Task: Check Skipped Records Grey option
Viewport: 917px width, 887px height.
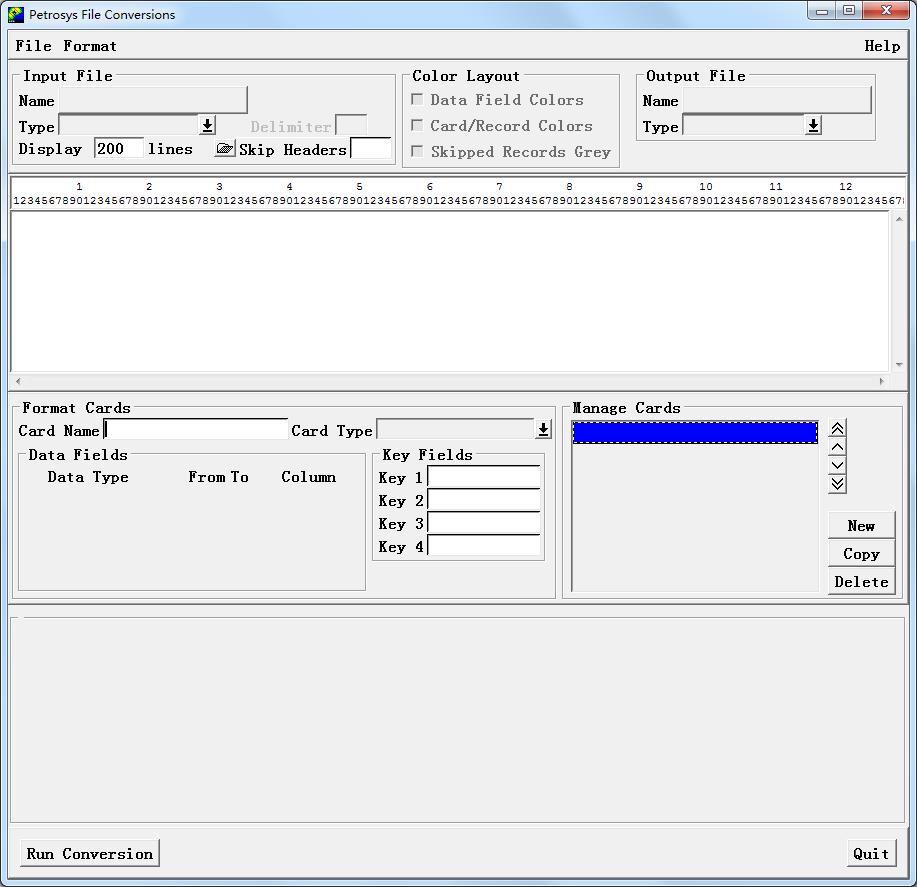Action: click(x=417, y=151)
